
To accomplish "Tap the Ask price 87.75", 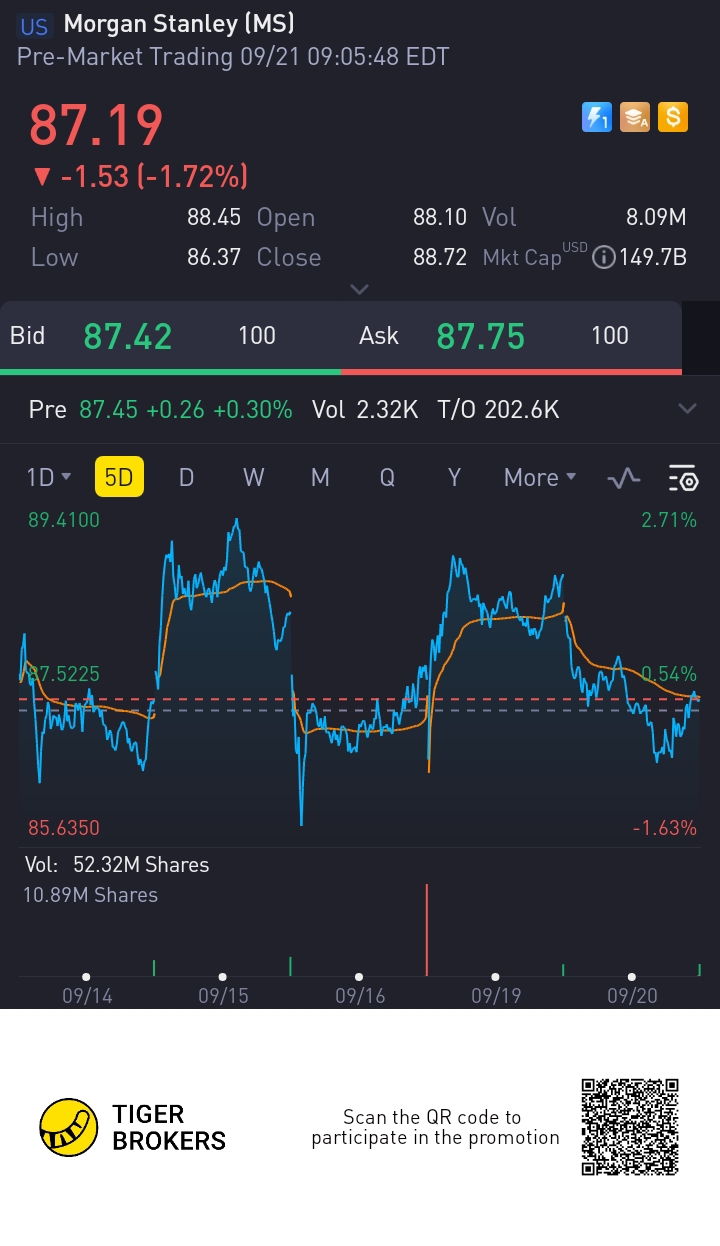I will tap(481, 337).
